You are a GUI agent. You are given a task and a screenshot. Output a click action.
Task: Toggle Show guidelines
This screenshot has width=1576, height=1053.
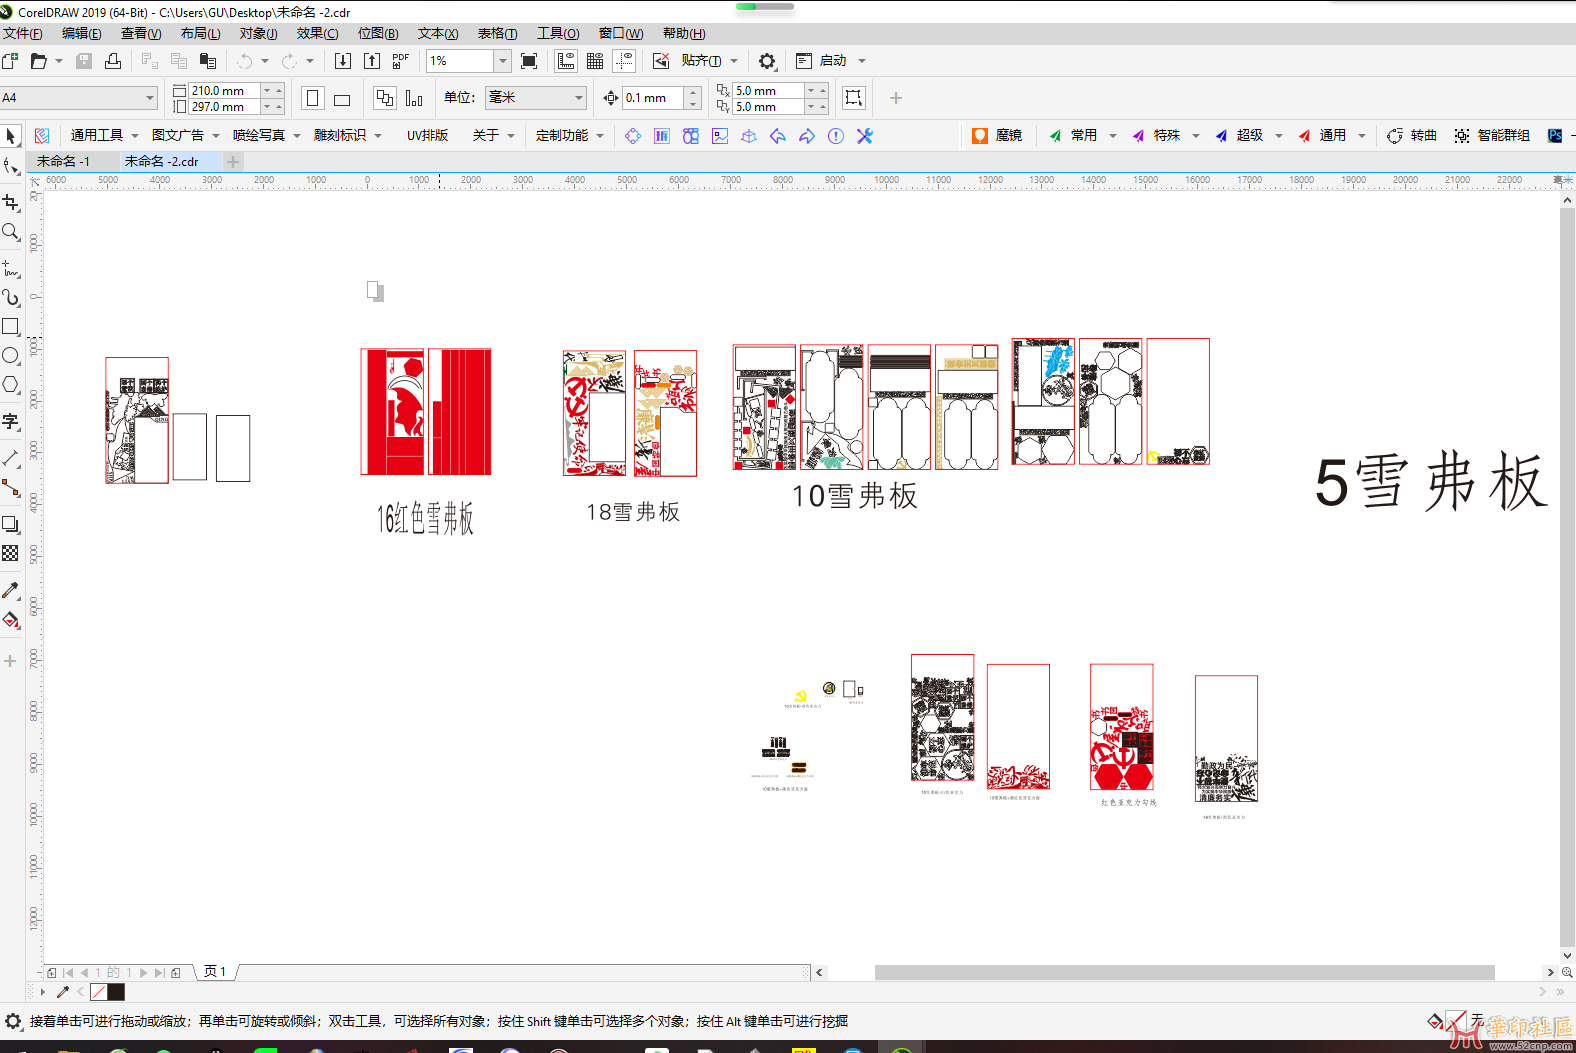624,61
